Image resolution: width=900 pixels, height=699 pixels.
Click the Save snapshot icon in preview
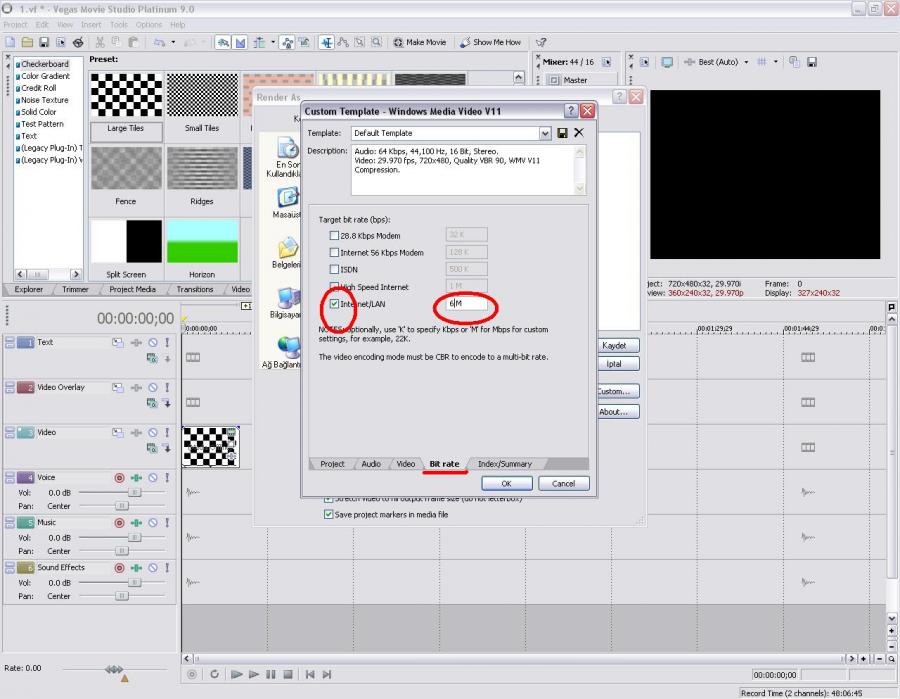tap(812, 62)
